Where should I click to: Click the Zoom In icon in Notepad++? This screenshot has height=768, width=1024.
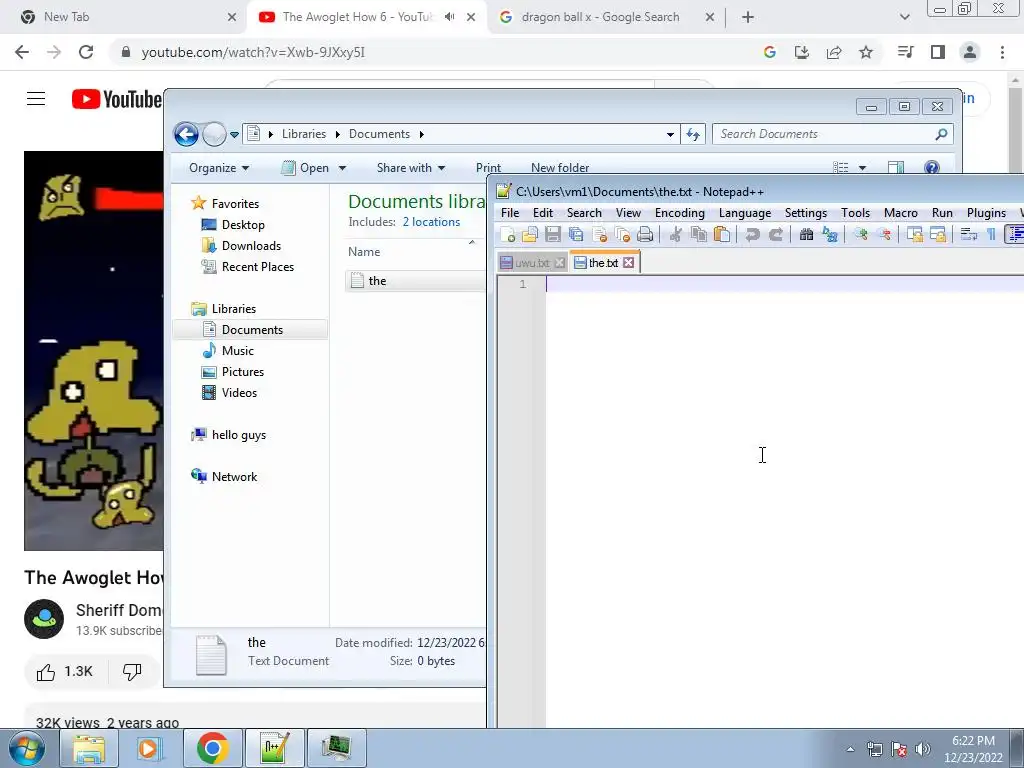861,234
